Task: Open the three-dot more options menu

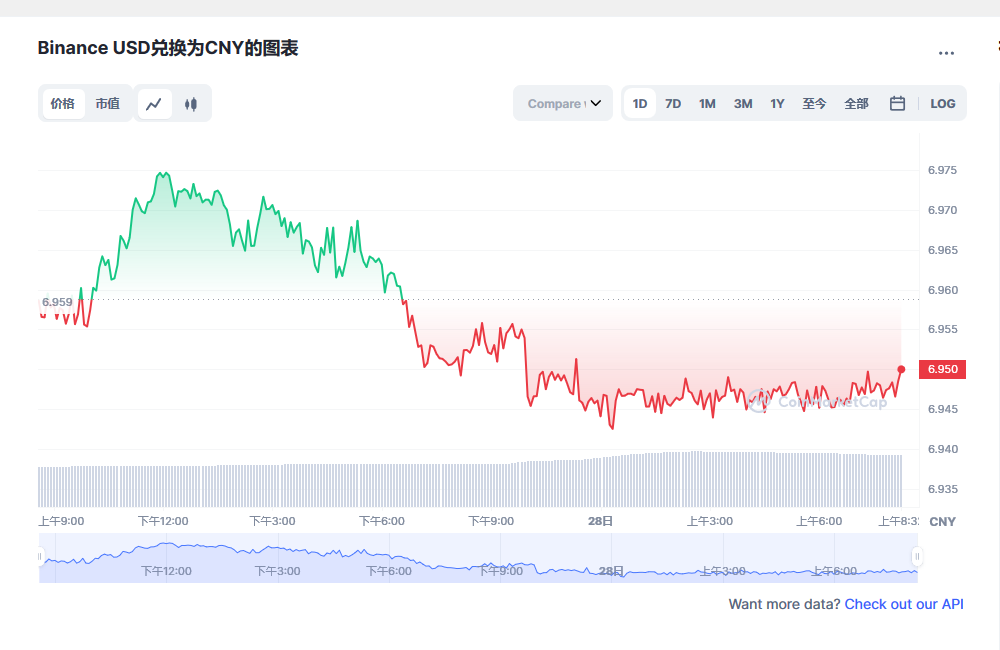Action: (x=946, y=53)
